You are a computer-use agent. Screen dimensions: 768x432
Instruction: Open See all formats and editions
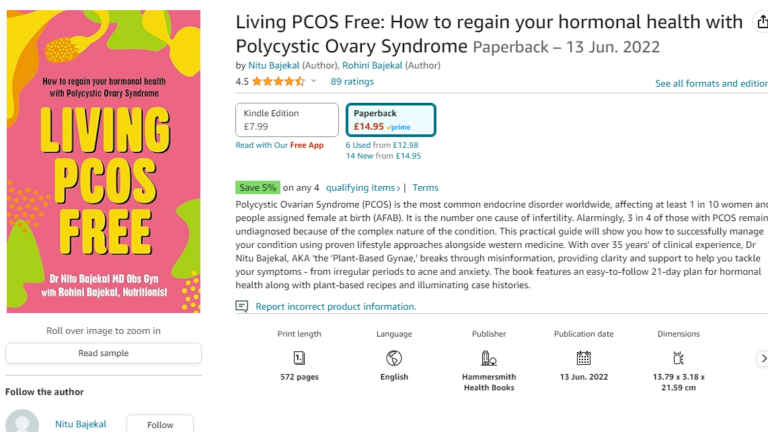[x=711, y=84]
